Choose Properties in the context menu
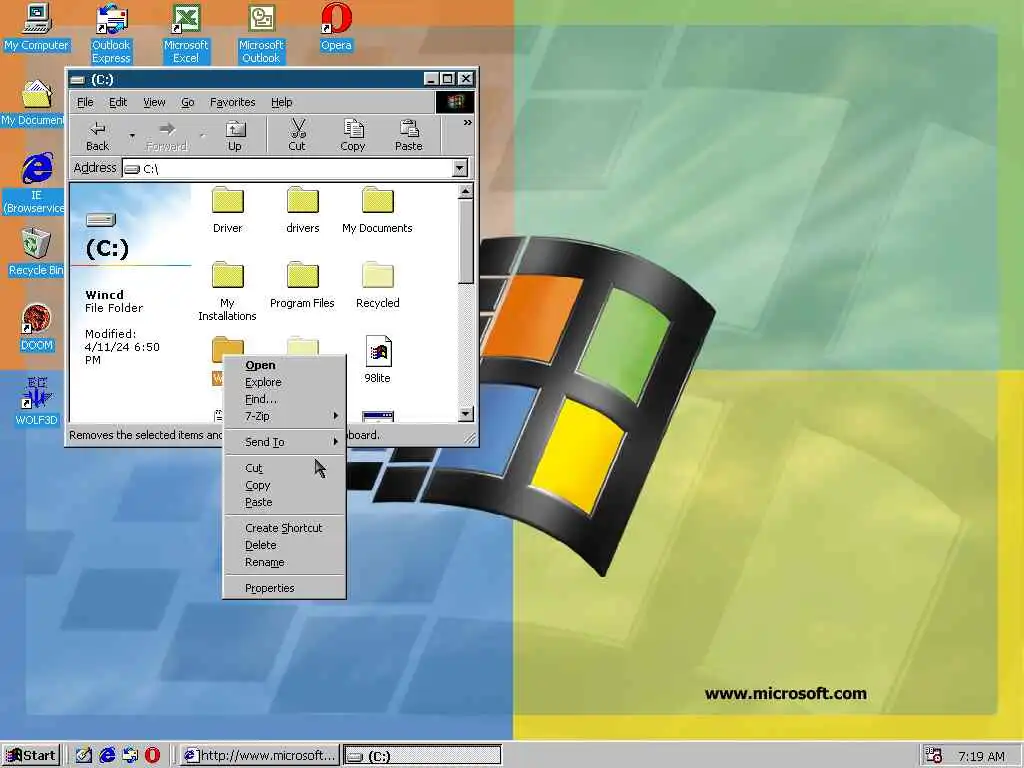1024x768 pixels. click(x=285, y=588)
